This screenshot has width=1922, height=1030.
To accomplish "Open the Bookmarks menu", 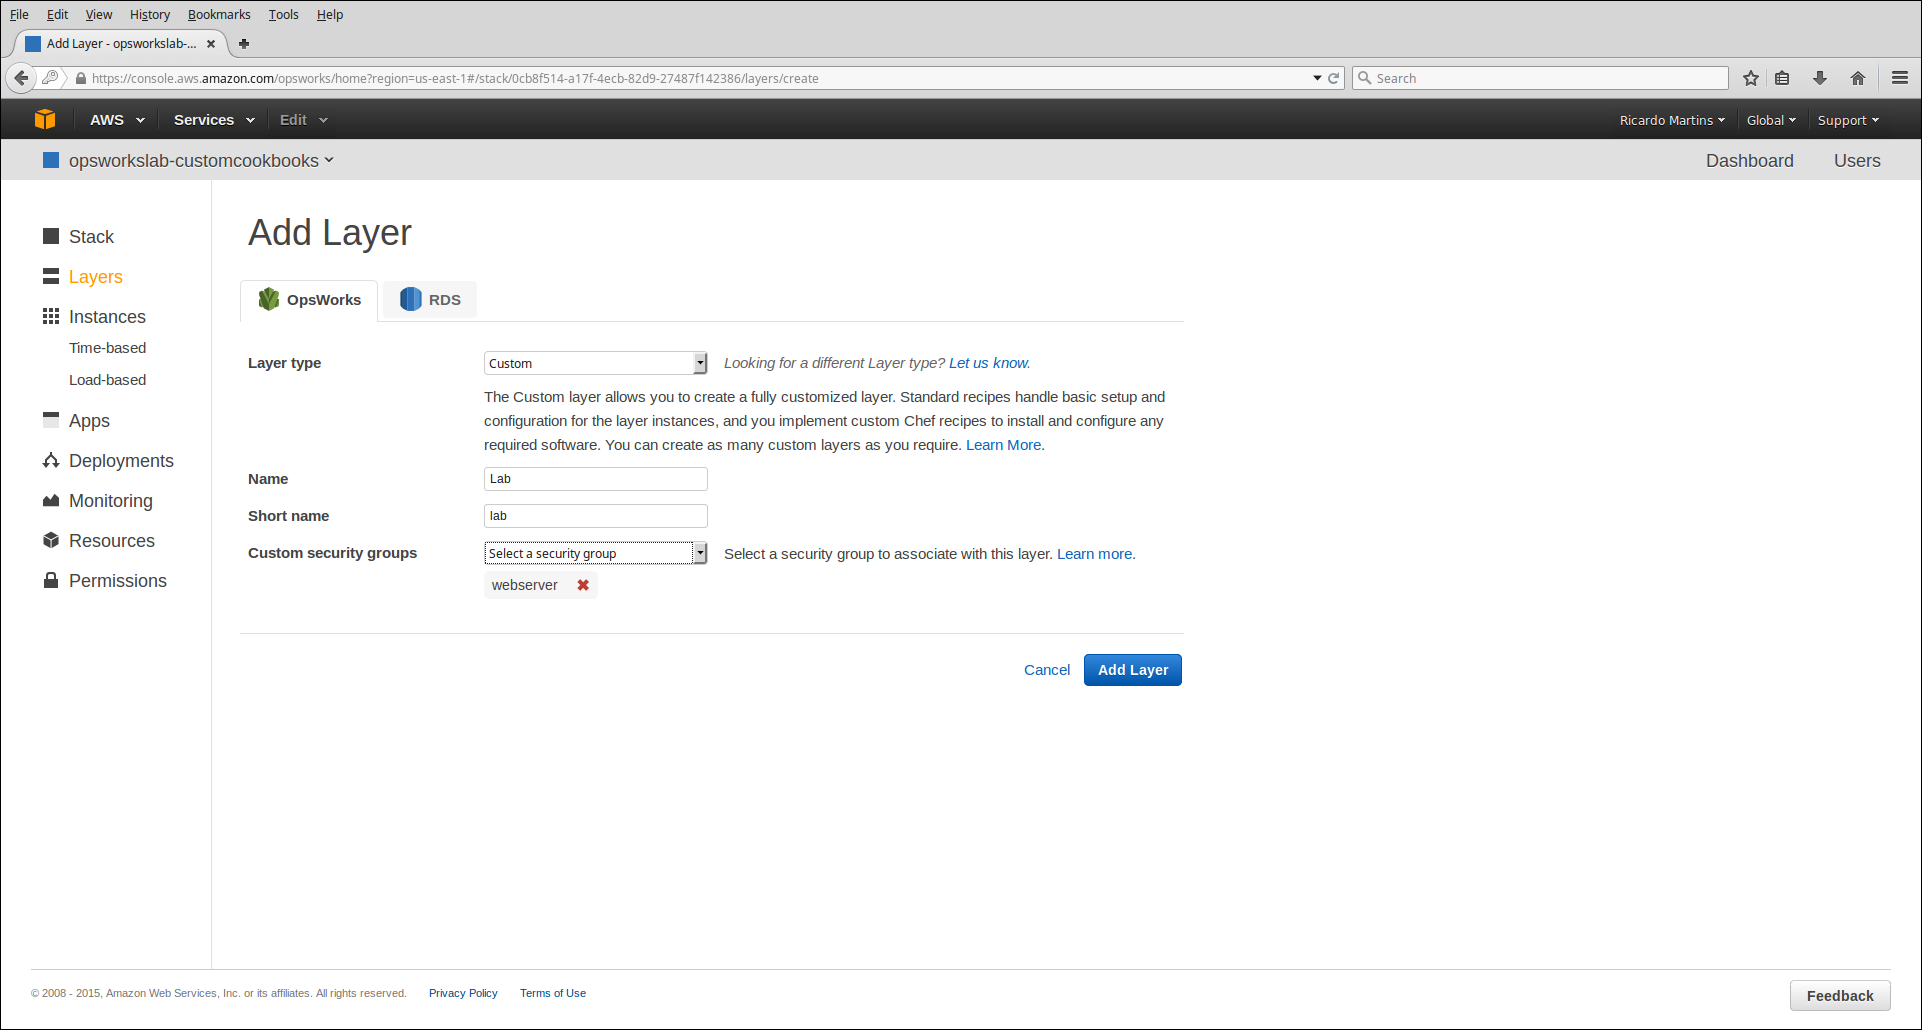I will coord(219,15).
